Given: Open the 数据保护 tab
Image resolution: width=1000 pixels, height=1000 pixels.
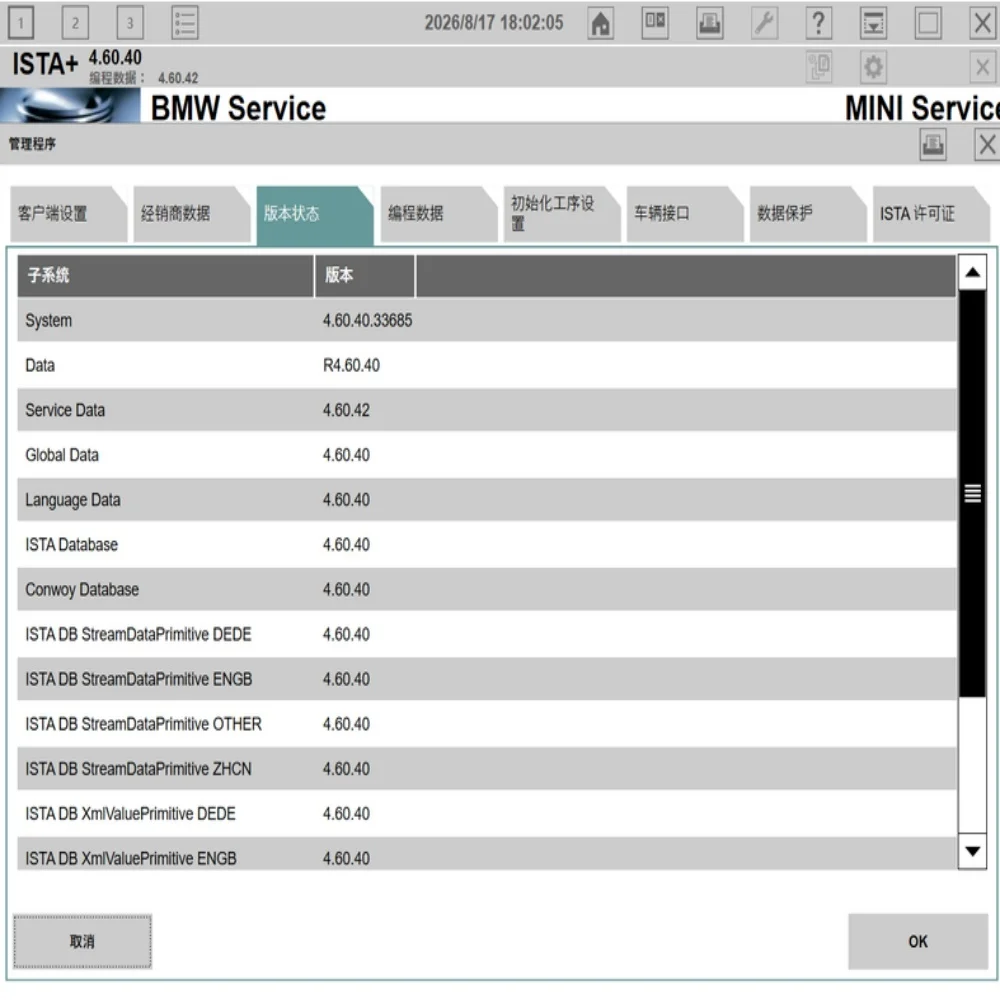Looking at the screenshot, I should [808, 214].
